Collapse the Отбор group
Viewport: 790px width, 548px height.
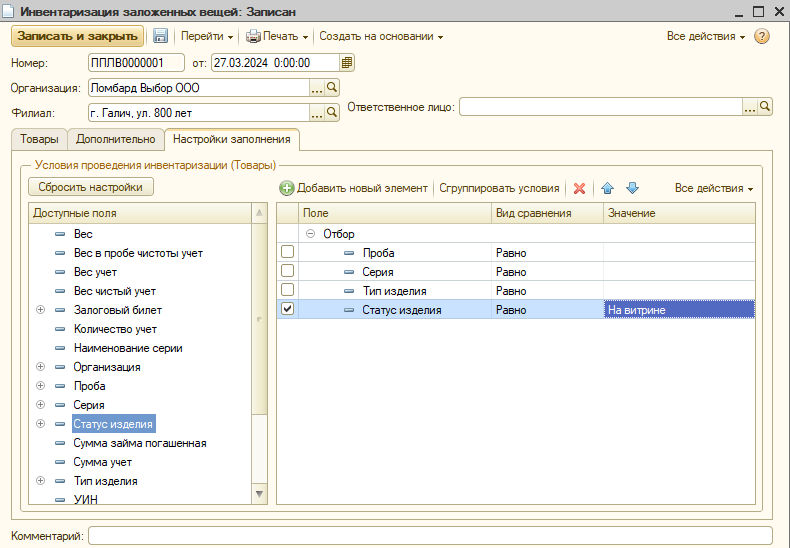point(311,234)
